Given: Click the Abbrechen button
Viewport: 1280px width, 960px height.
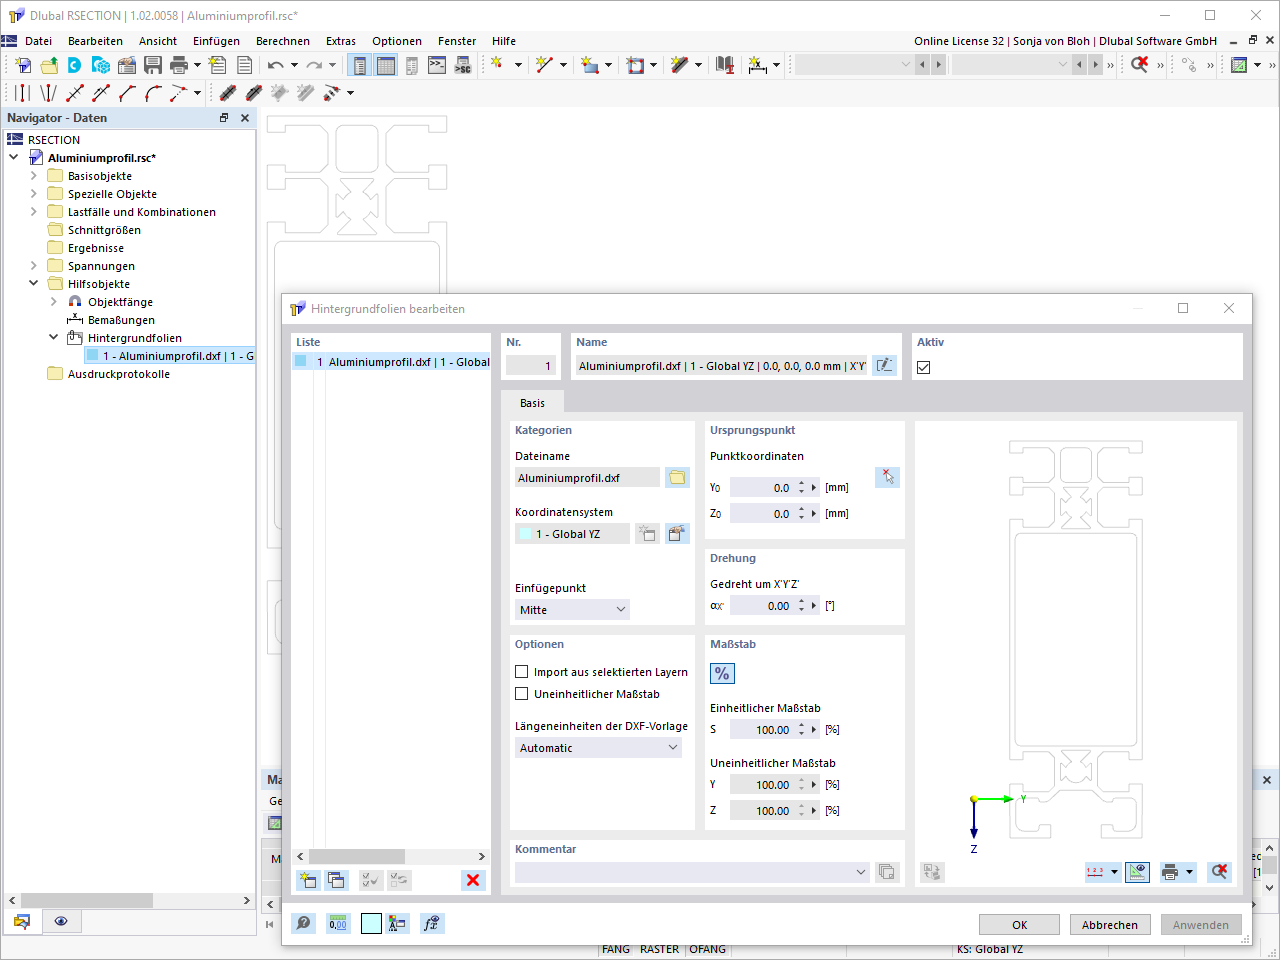Looking at the screenshot, I should (x=1110, y=925).
